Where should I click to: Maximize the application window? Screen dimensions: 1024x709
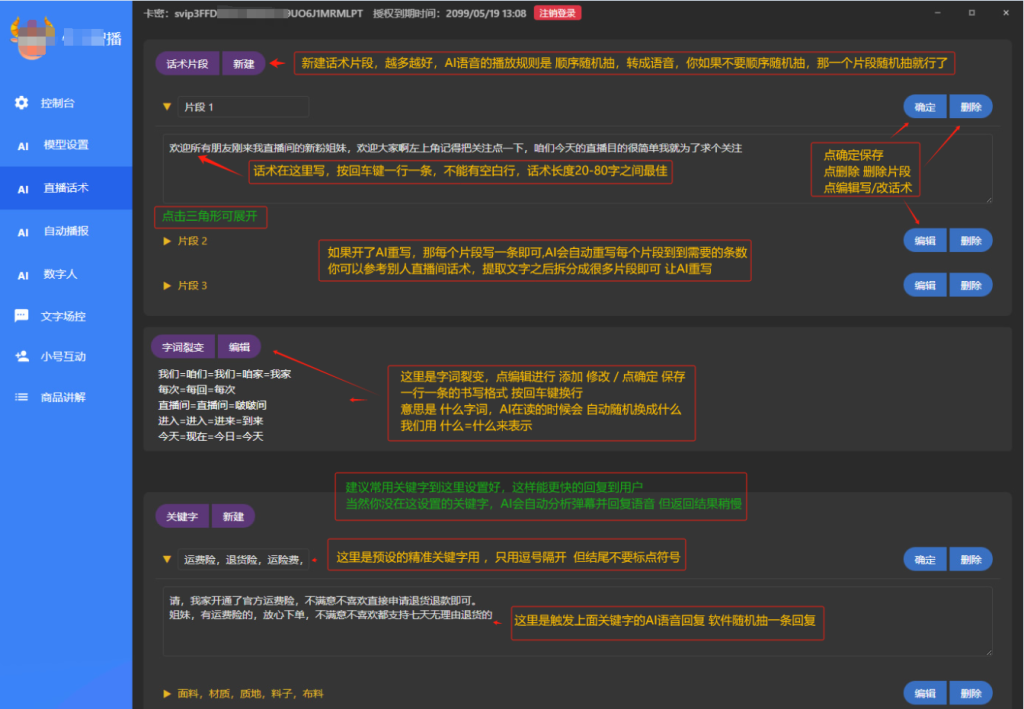tap(972, 13)
